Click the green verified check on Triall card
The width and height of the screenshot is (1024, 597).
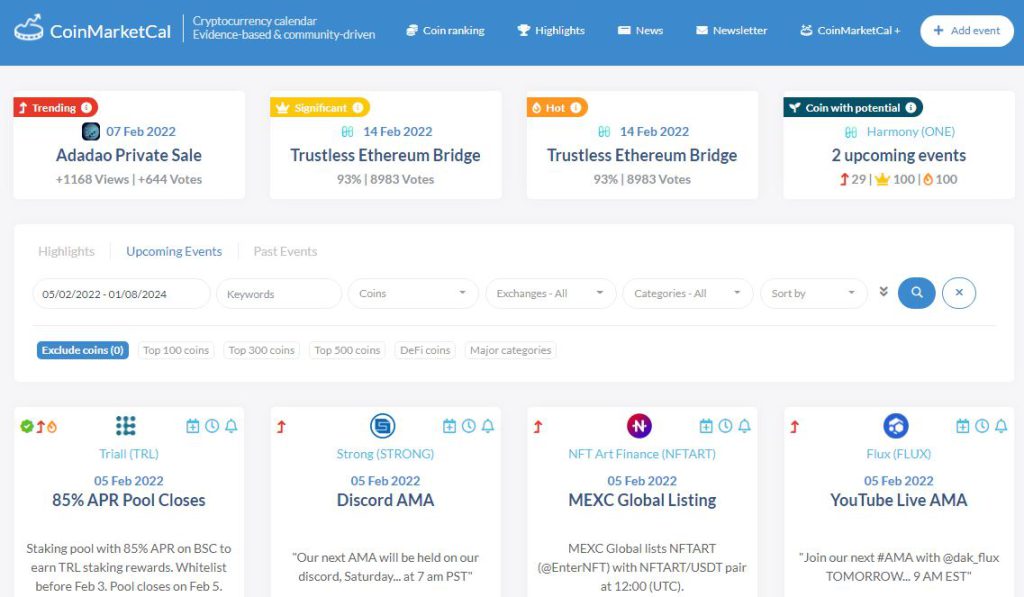(x=27, y=427)
